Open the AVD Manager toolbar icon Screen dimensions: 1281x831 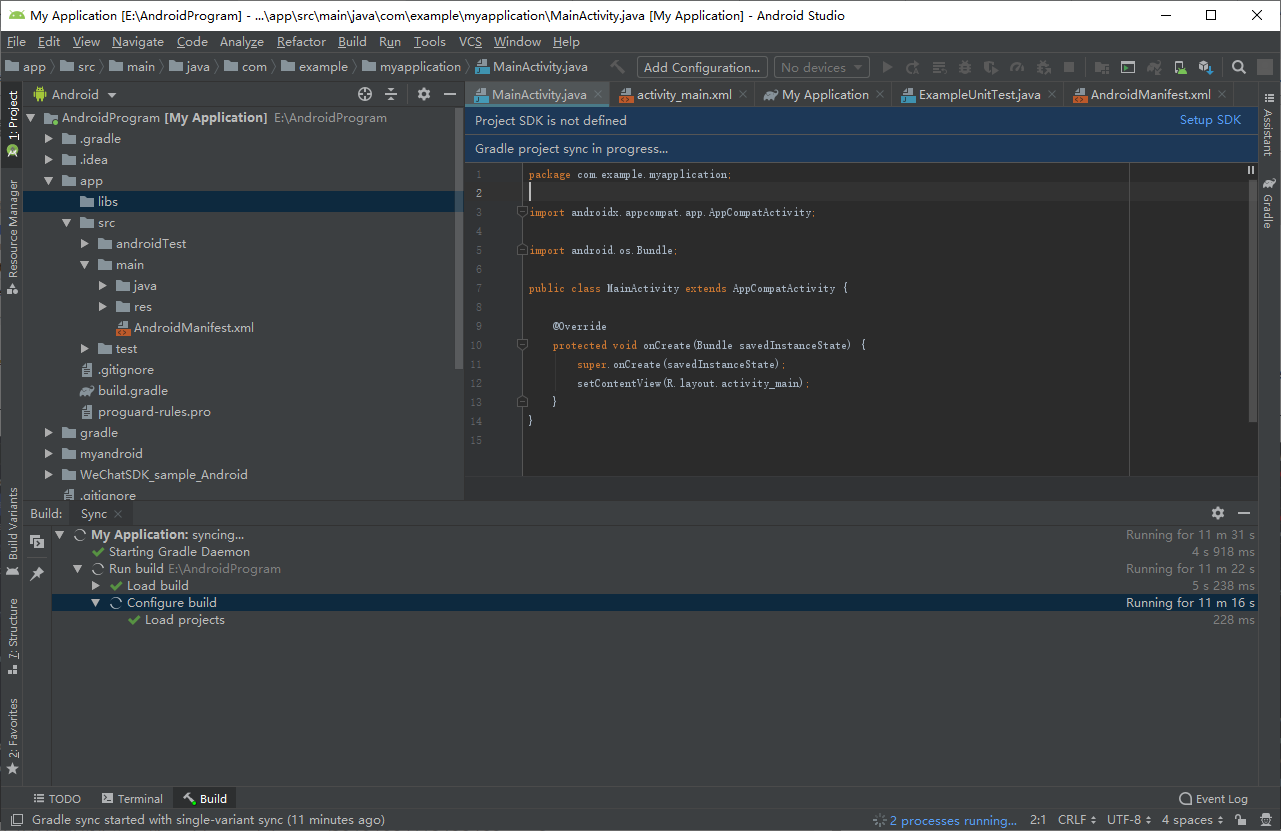1180,67
